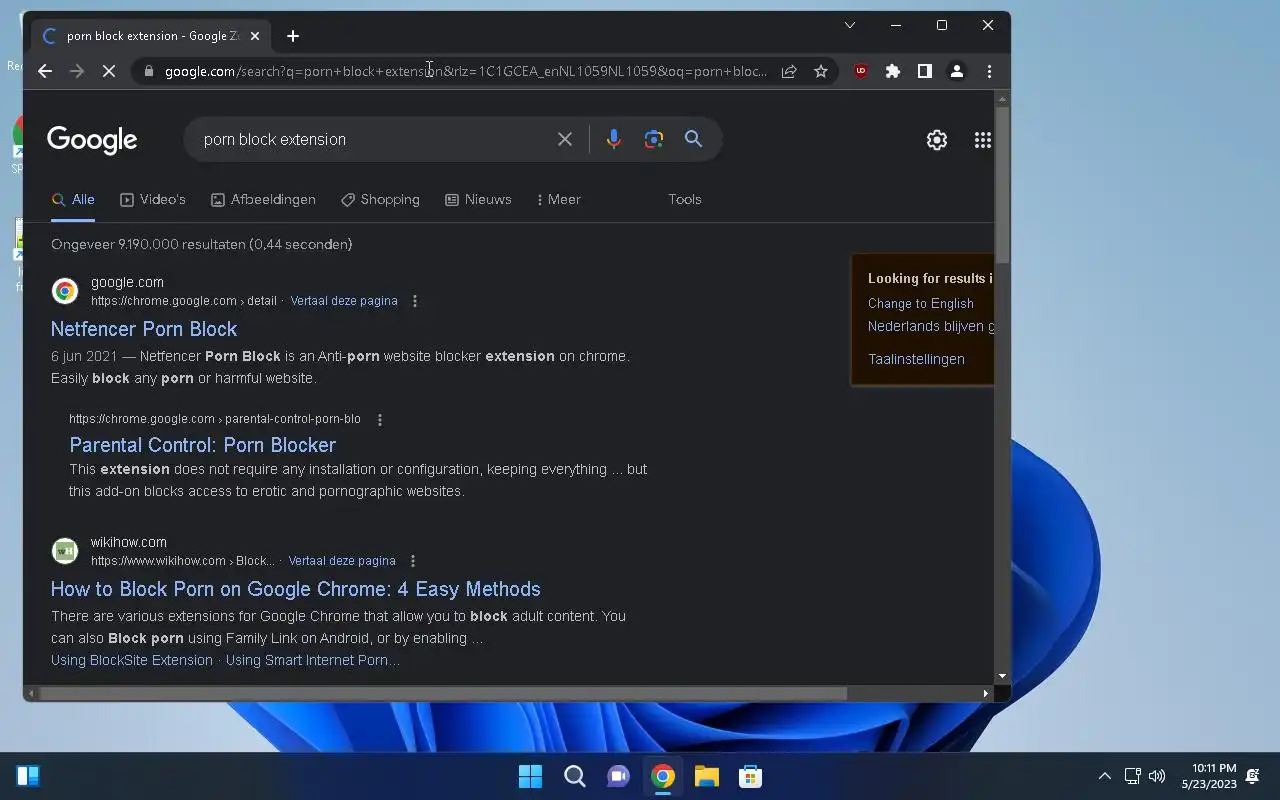Image resolution: width=1280 pixels, height=800 pixels.
Task: Clear the search box text
Action: [565, 139]
